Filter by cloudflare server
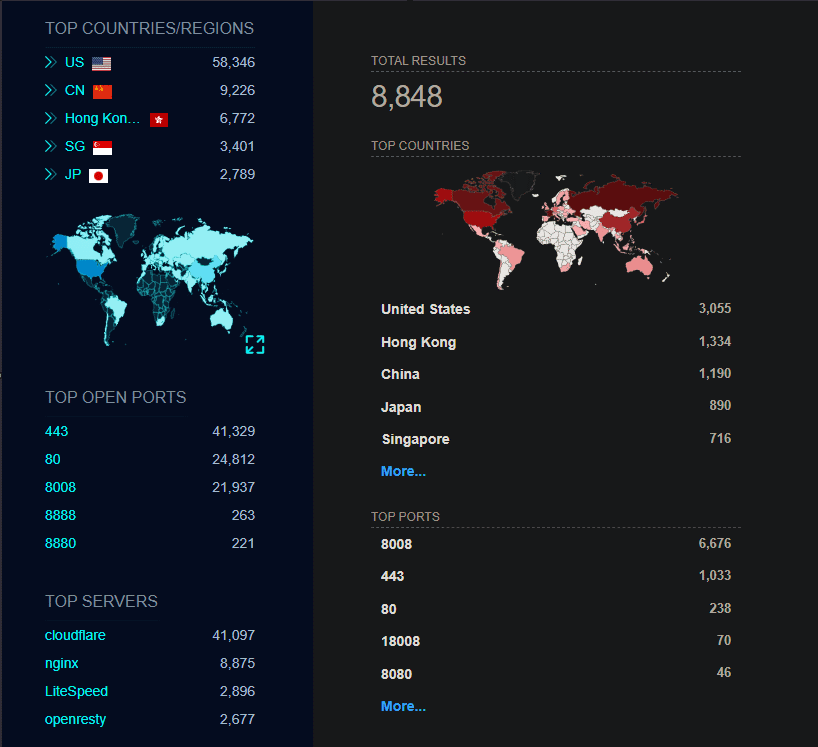818x747 pixels. point(75,635)
